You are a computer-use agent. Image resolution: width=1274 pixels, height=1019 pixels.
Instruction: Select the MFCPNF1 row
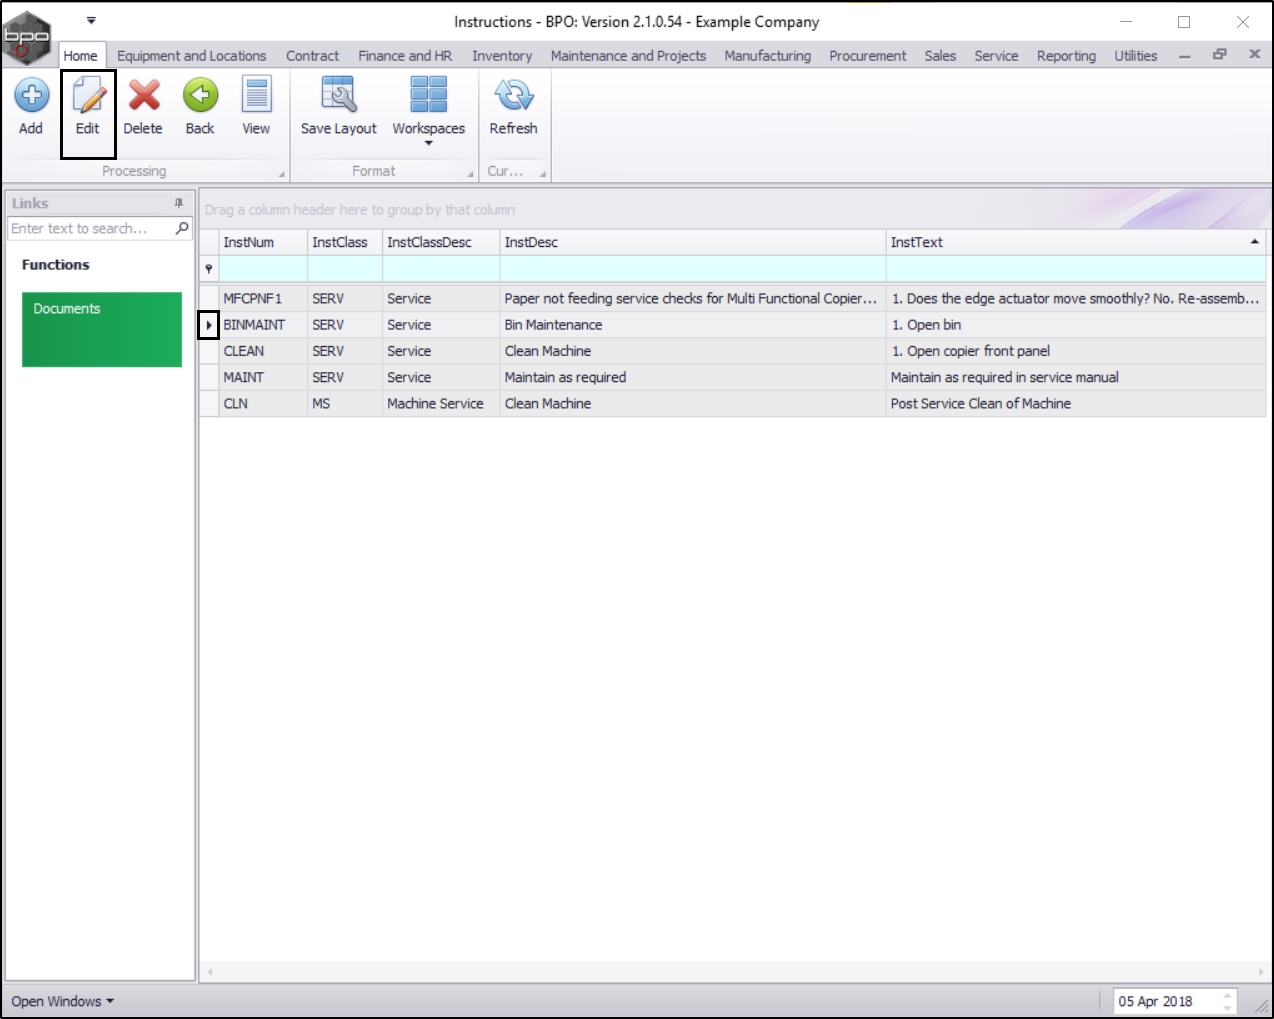click(733, 298)
